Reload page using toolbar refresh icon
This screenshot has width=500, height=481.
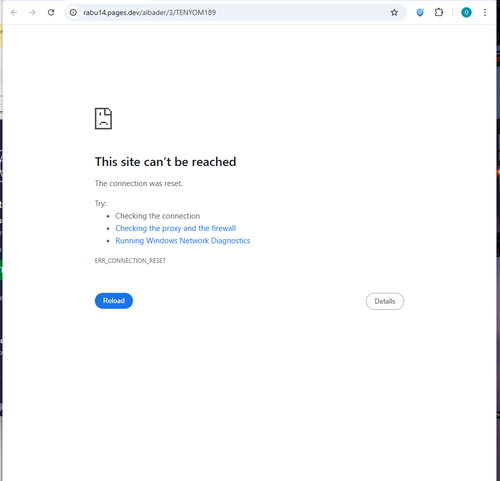click(51, 13)
